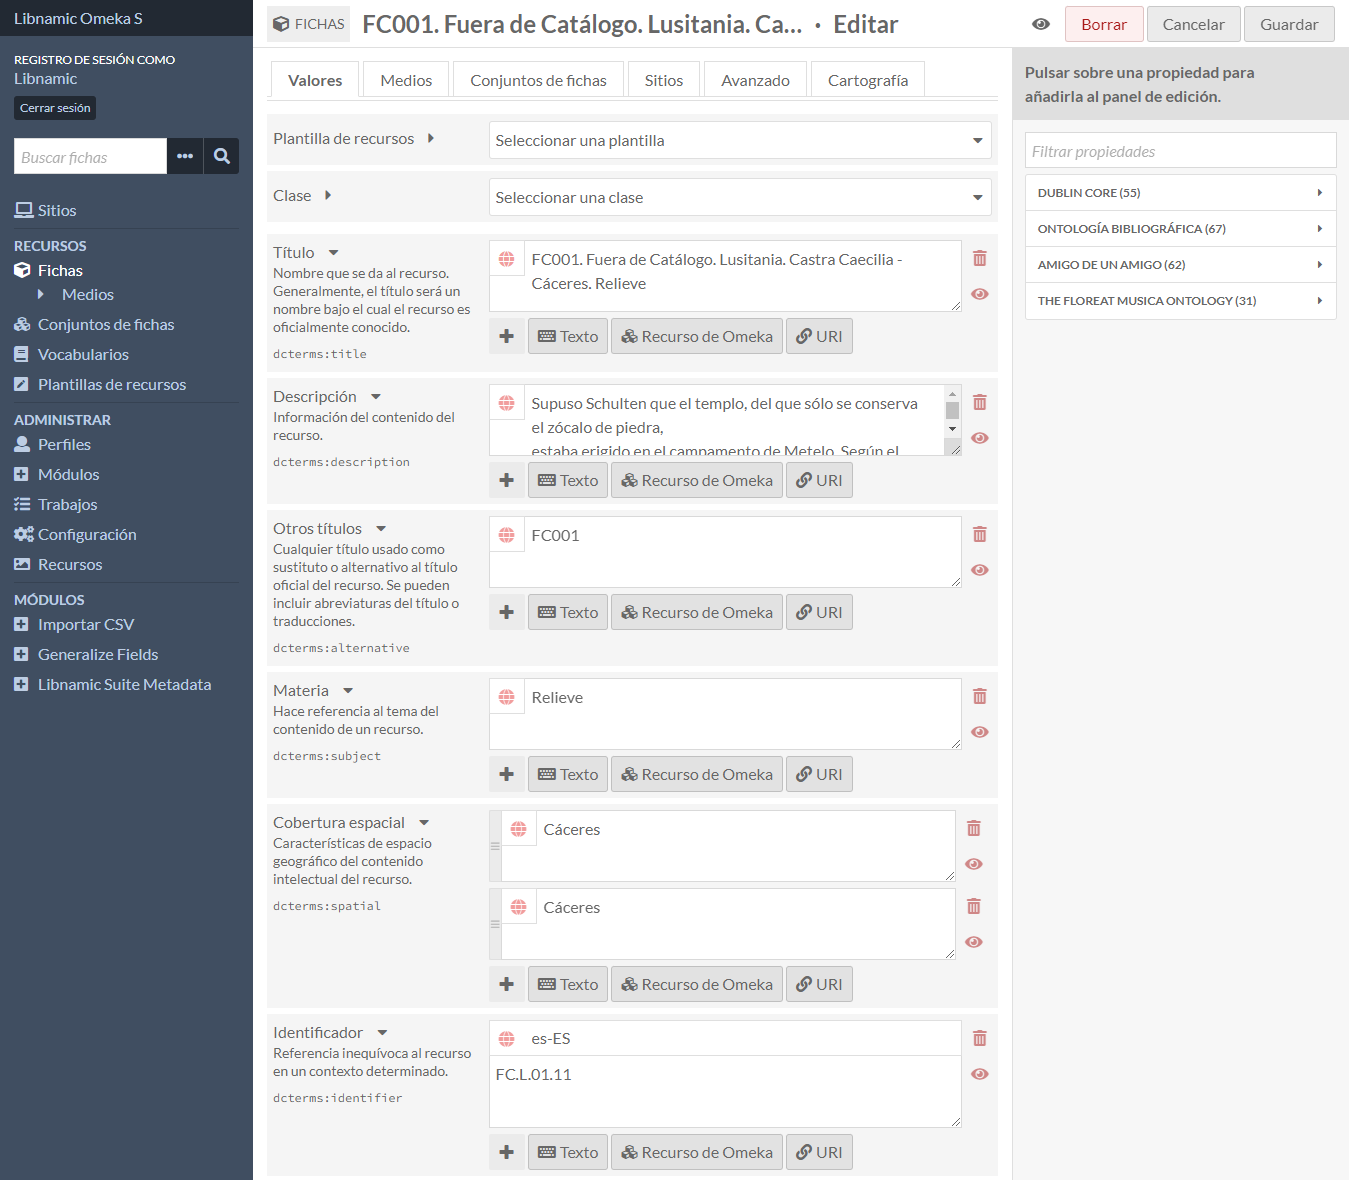Add URI value under Título
This screenshot has height=1180, width=1349.
[819, 336]
